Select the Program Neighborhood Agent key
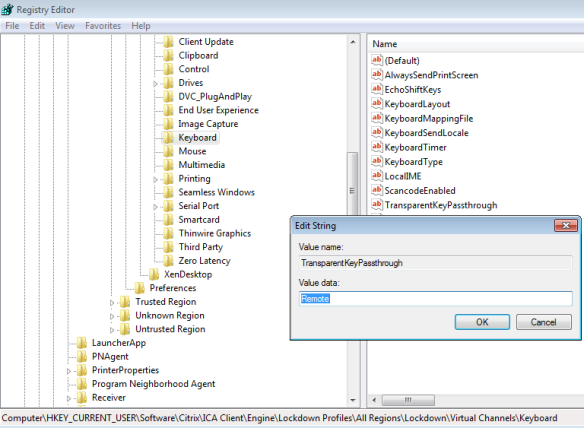The width and height of the screenshot is (584, 428). coord(153,384)
